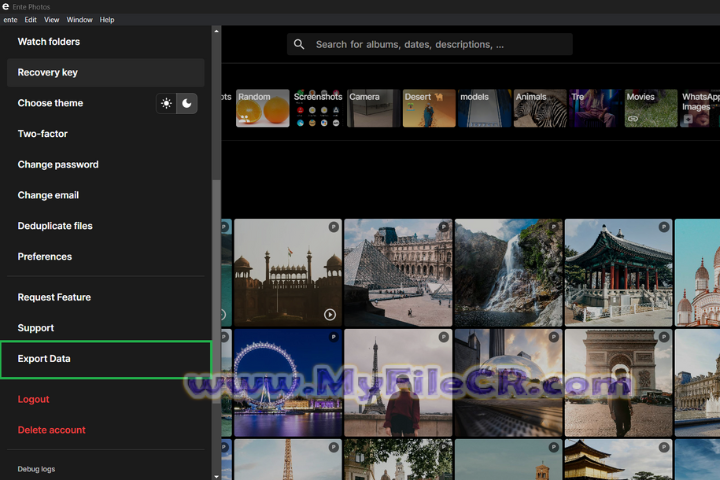Click the Ente logo in title bar
Screen dimensions: 720x480
pos(6,6)
